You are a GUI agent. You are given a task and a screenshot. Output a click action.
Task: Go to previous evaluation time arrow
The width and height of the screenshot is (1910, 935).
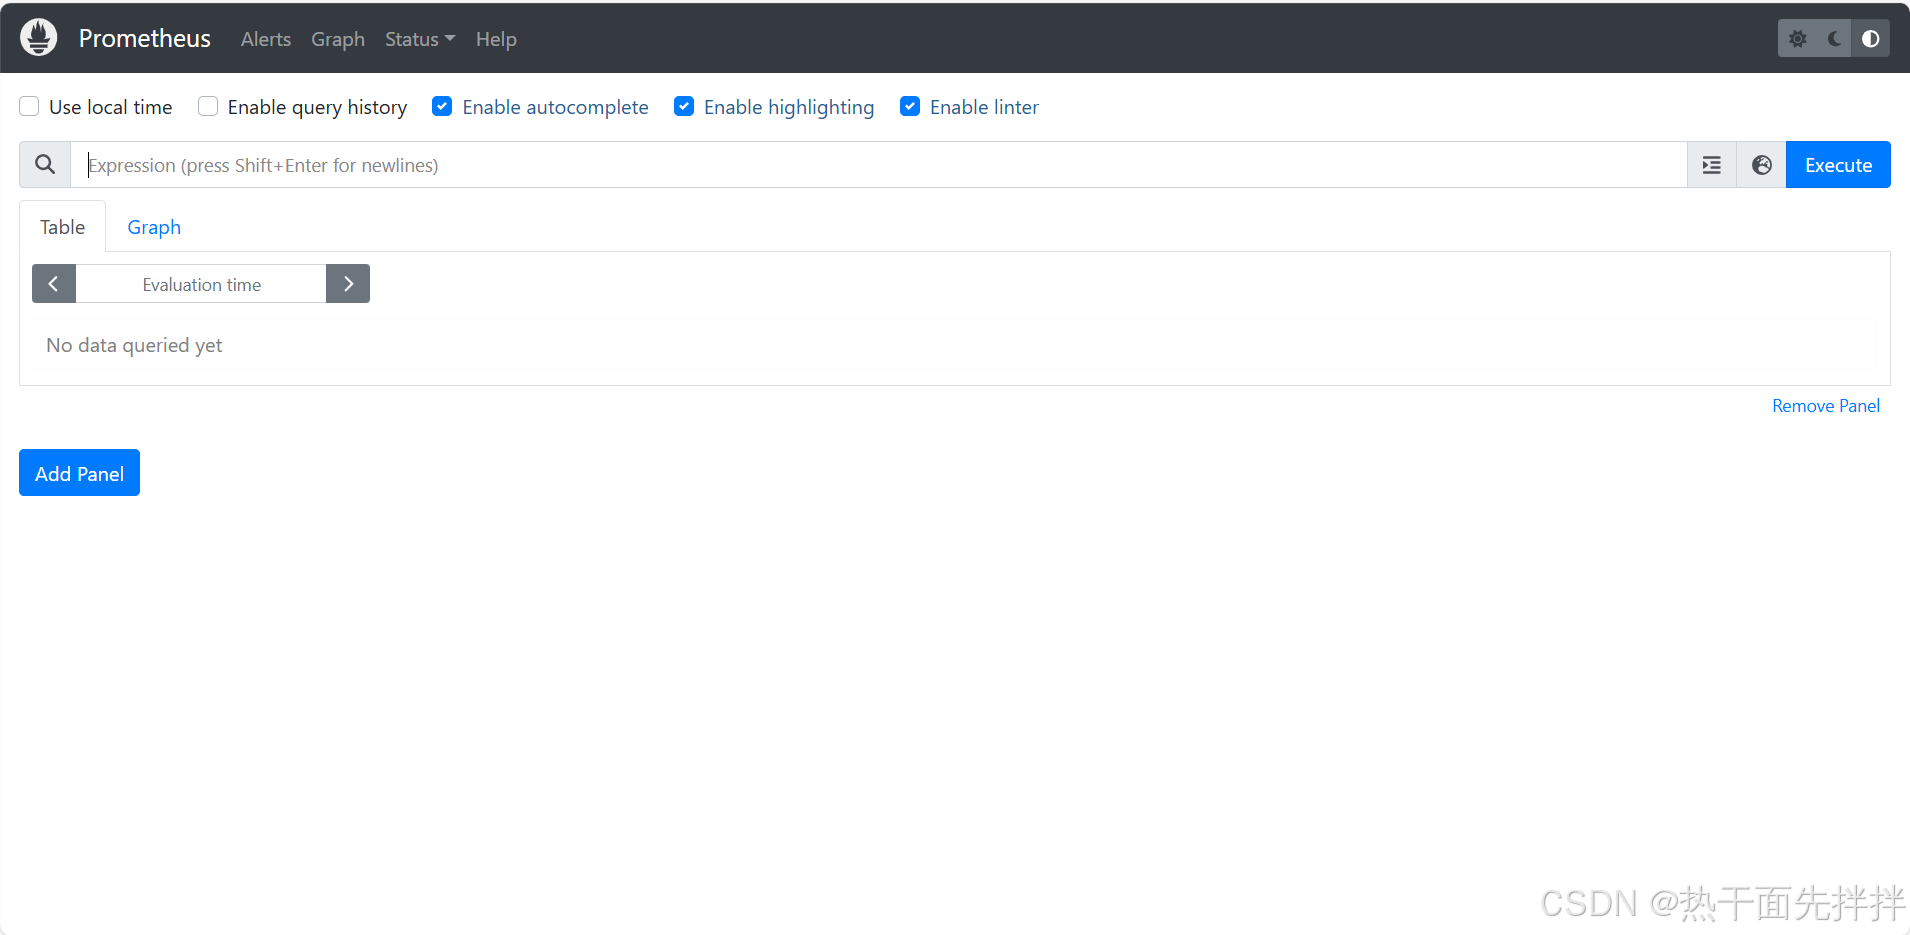(54, 284)
